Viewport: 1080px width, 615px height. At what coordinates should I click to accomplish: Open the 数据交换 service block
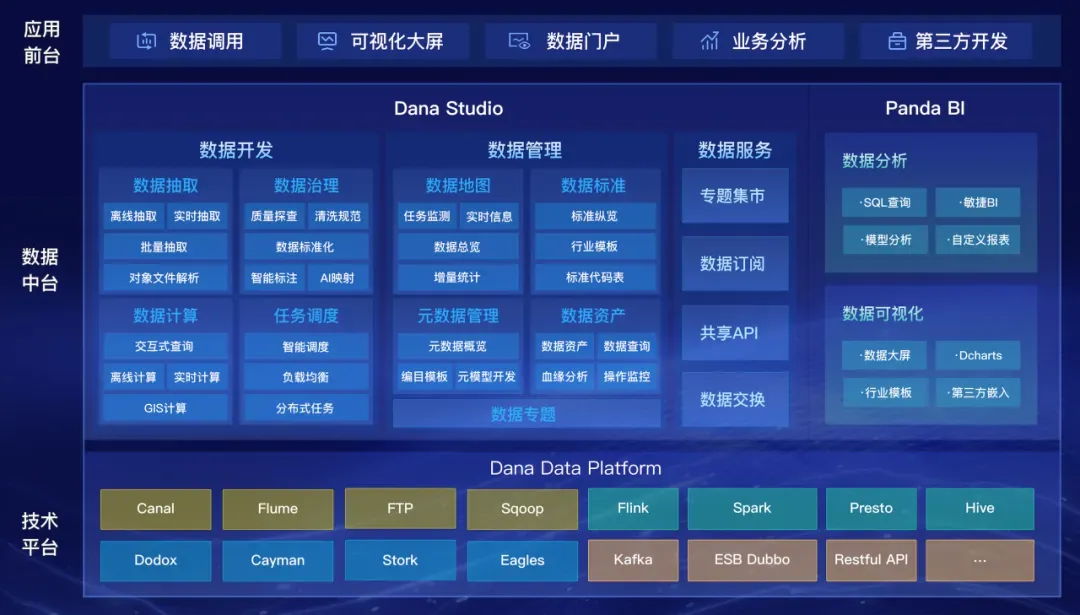[x=735, y=399]
